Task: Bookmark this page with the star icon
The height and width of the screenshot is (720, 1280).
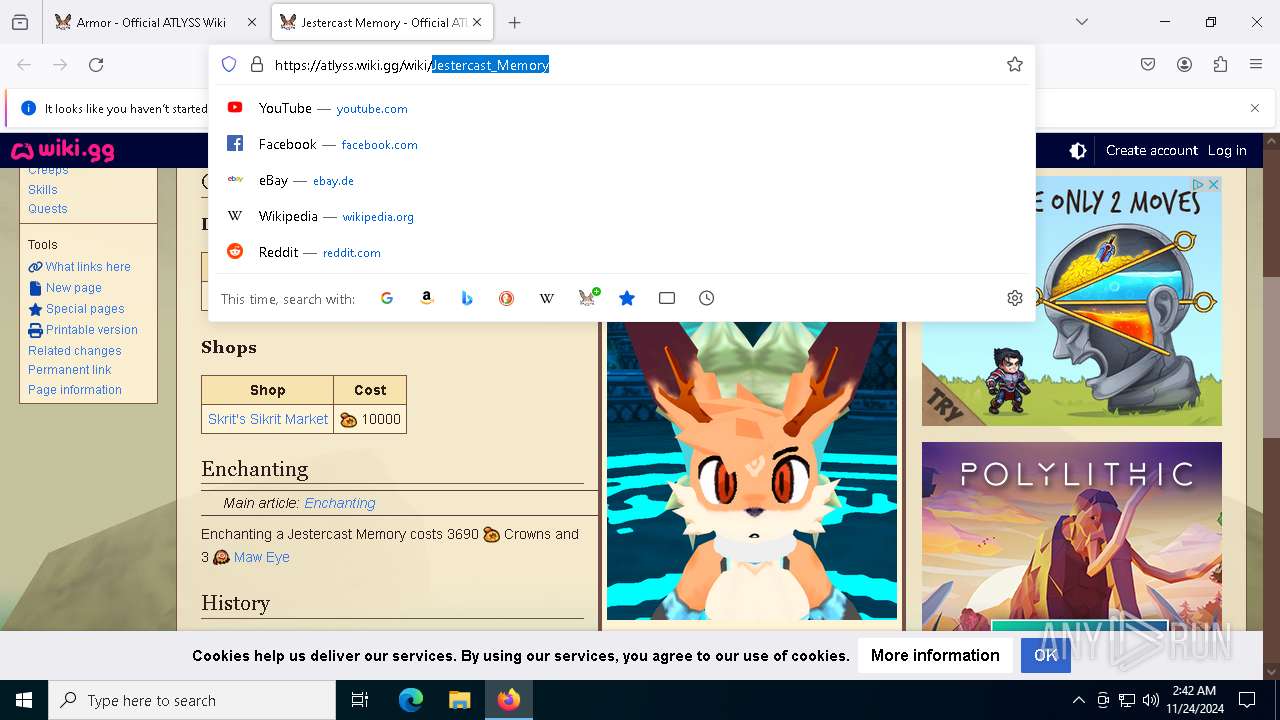Action: (1015, 65)
